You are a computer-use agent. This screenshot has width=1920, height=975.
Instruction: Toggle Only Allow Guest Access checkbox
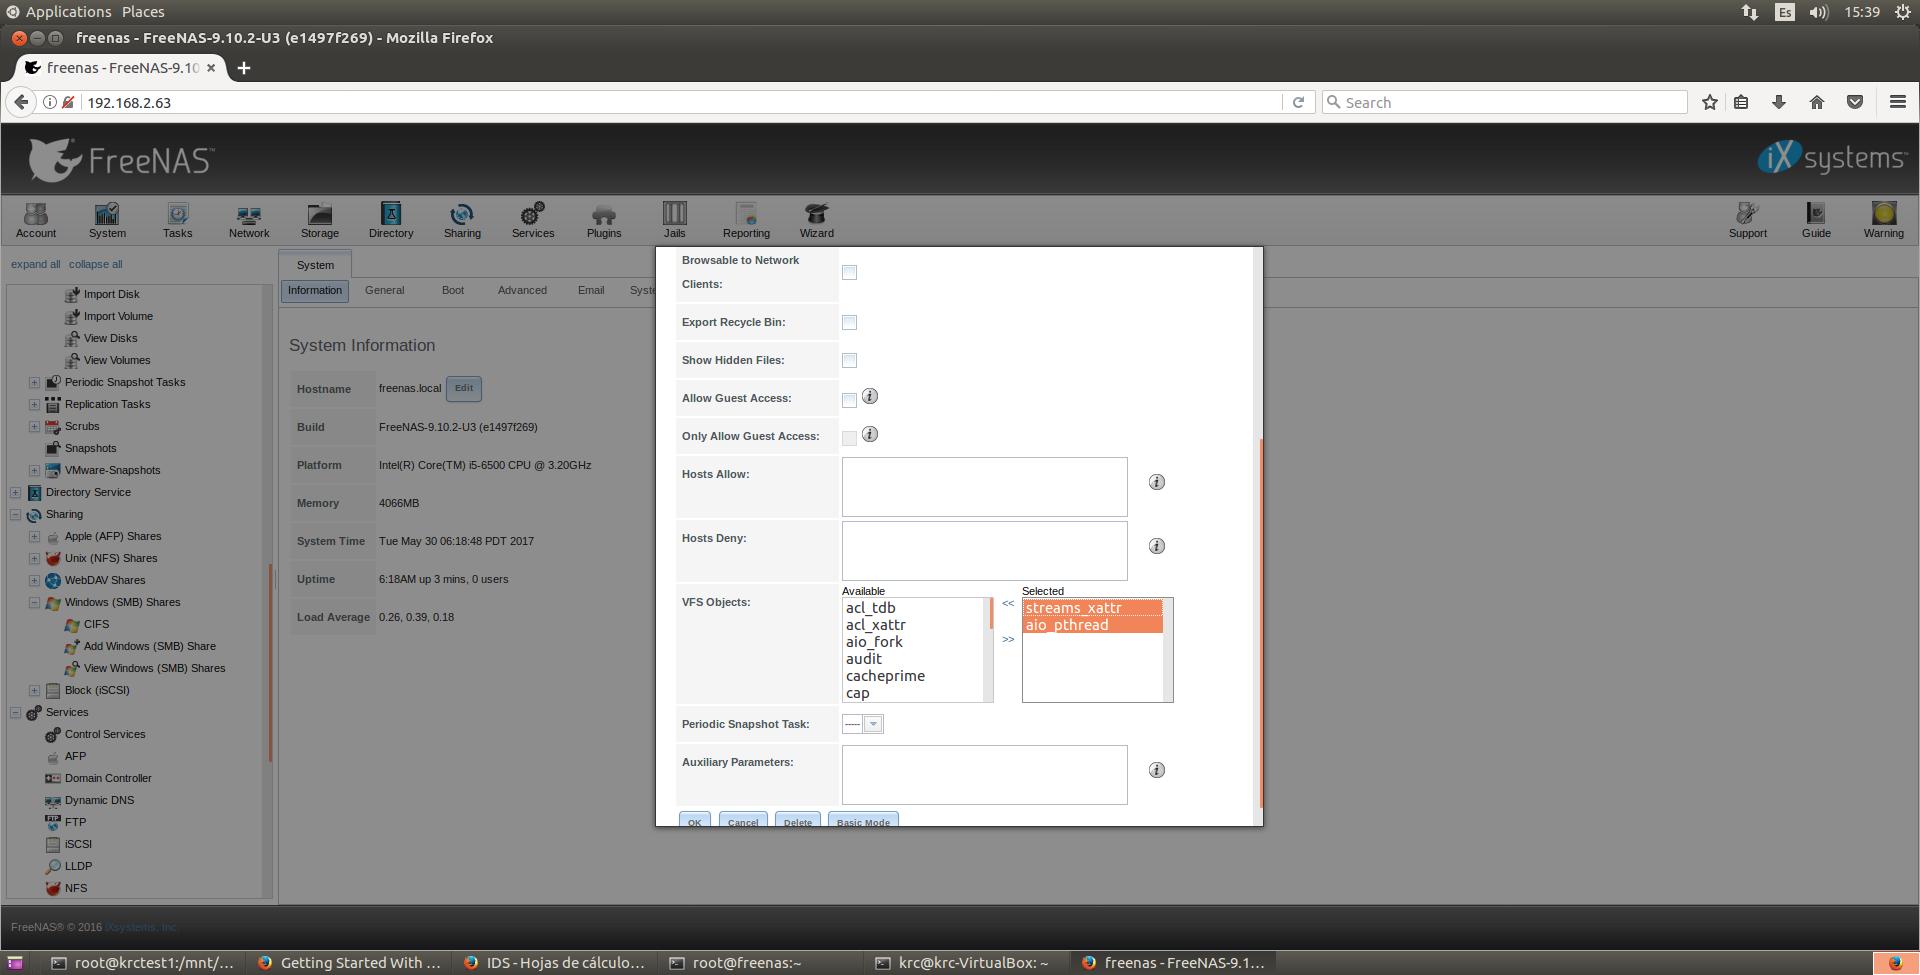point(849,438)
